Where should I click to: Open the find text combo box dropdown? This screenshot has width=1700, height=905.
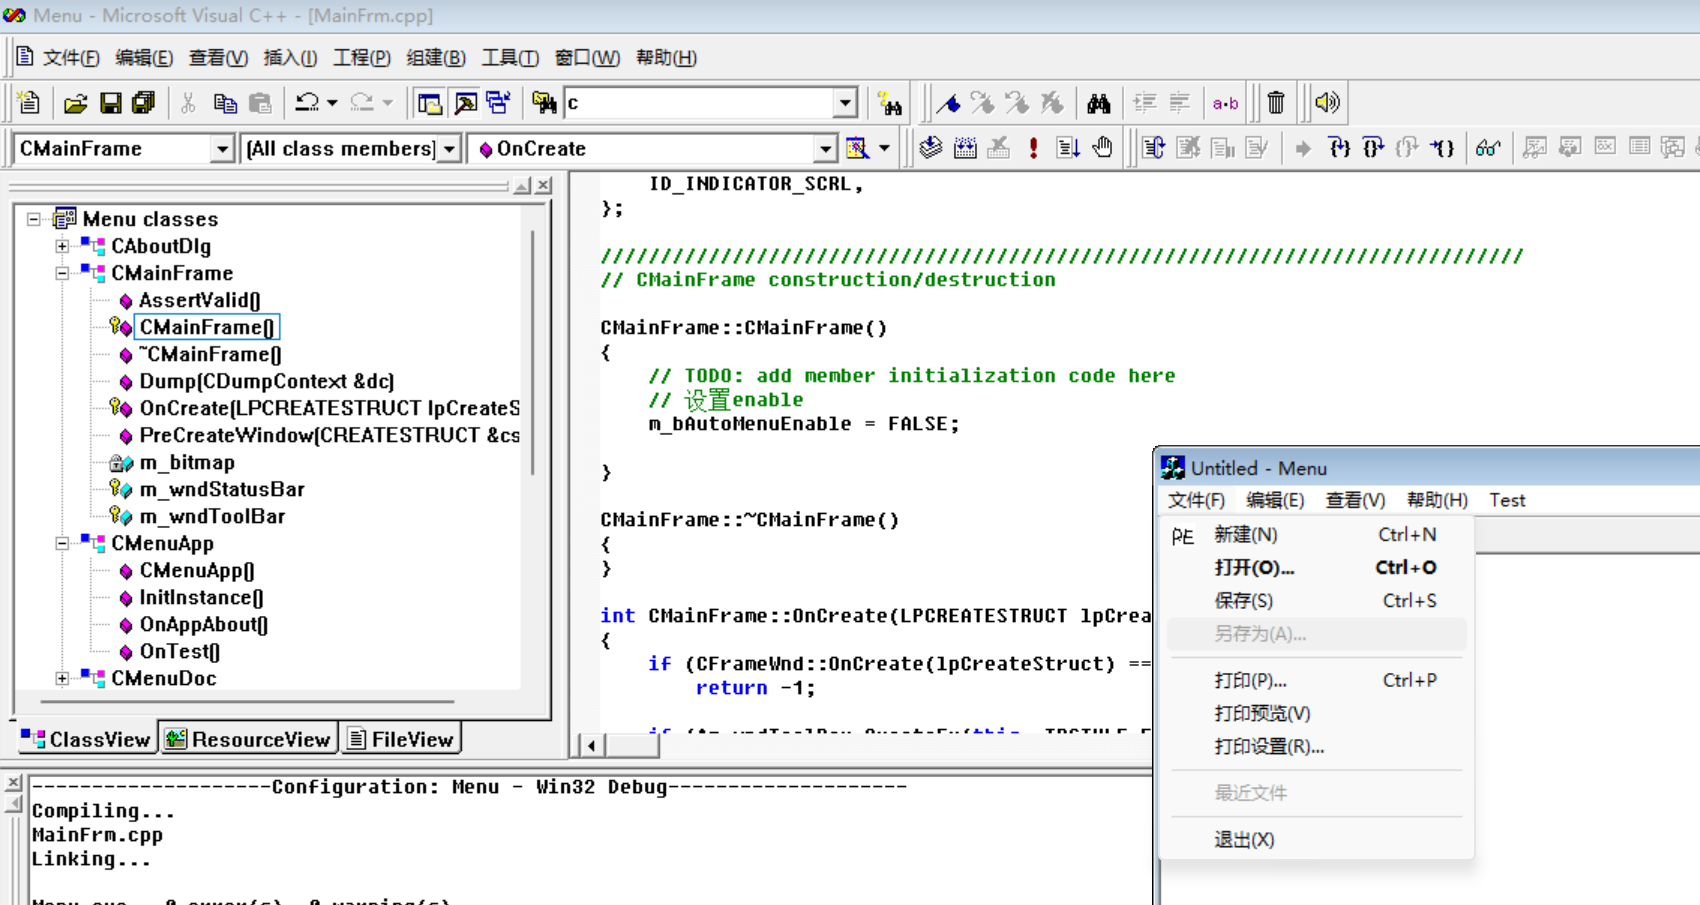[845, 102]
